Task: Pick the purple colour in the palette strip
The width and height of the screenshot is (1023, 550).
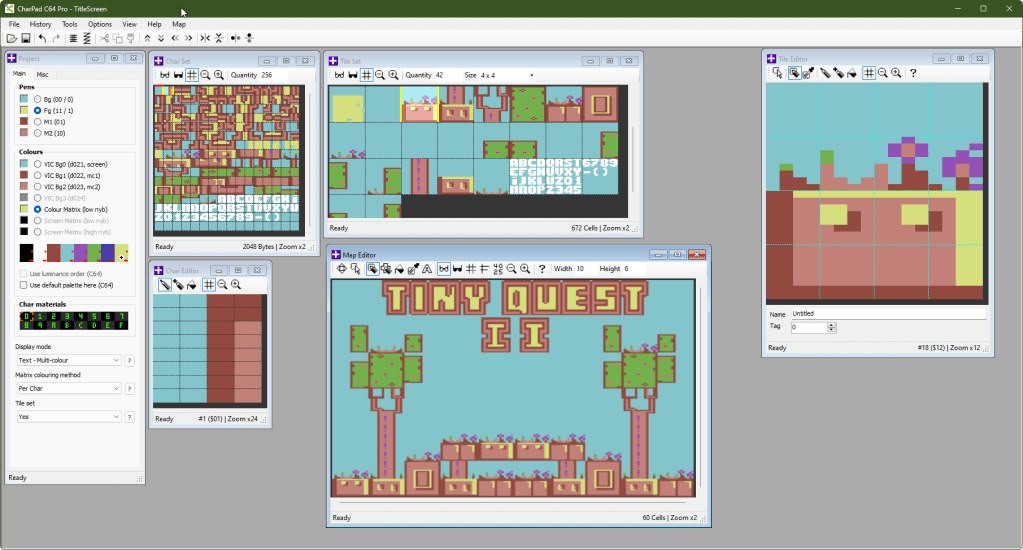Action: click(x=80, y=253)
